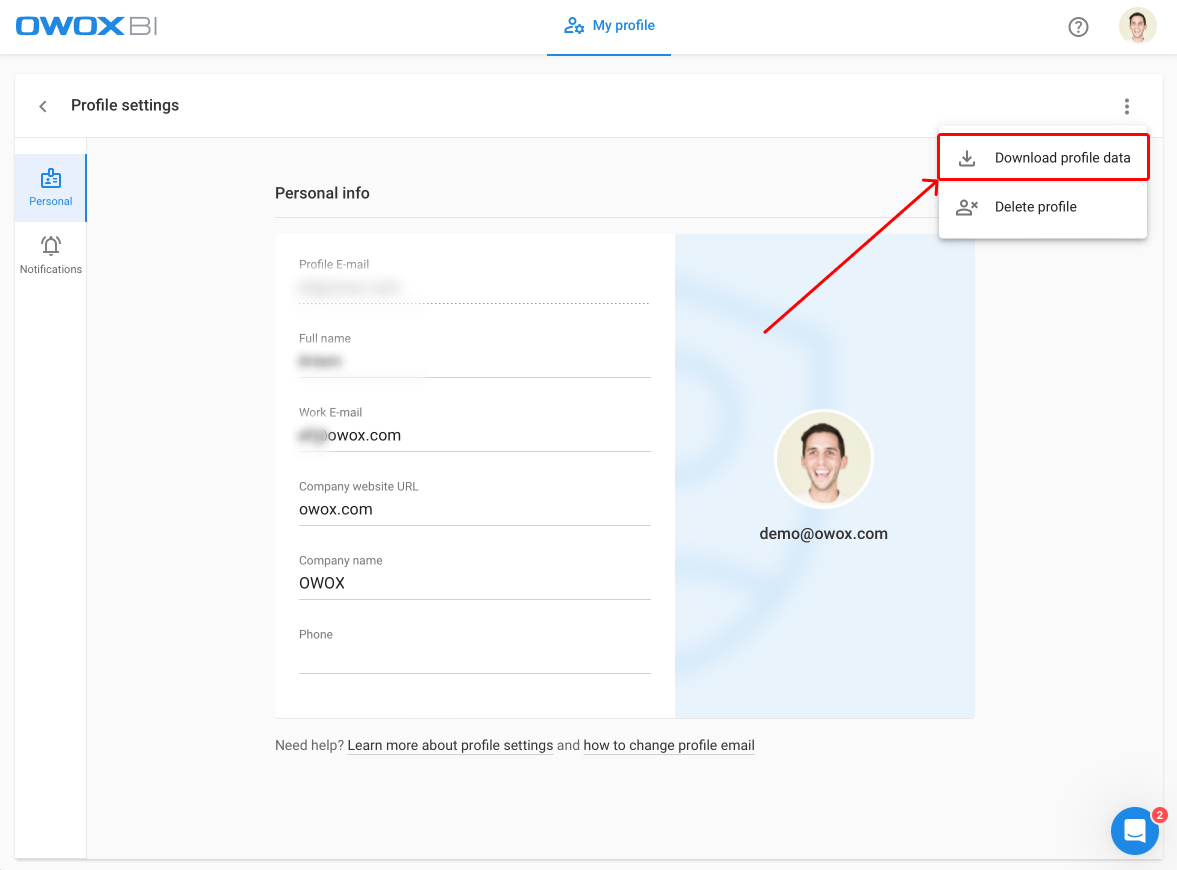This screenshot has width=1177, height=870.
Task: Click the Profile E-mail field
Action: [474, 287]
